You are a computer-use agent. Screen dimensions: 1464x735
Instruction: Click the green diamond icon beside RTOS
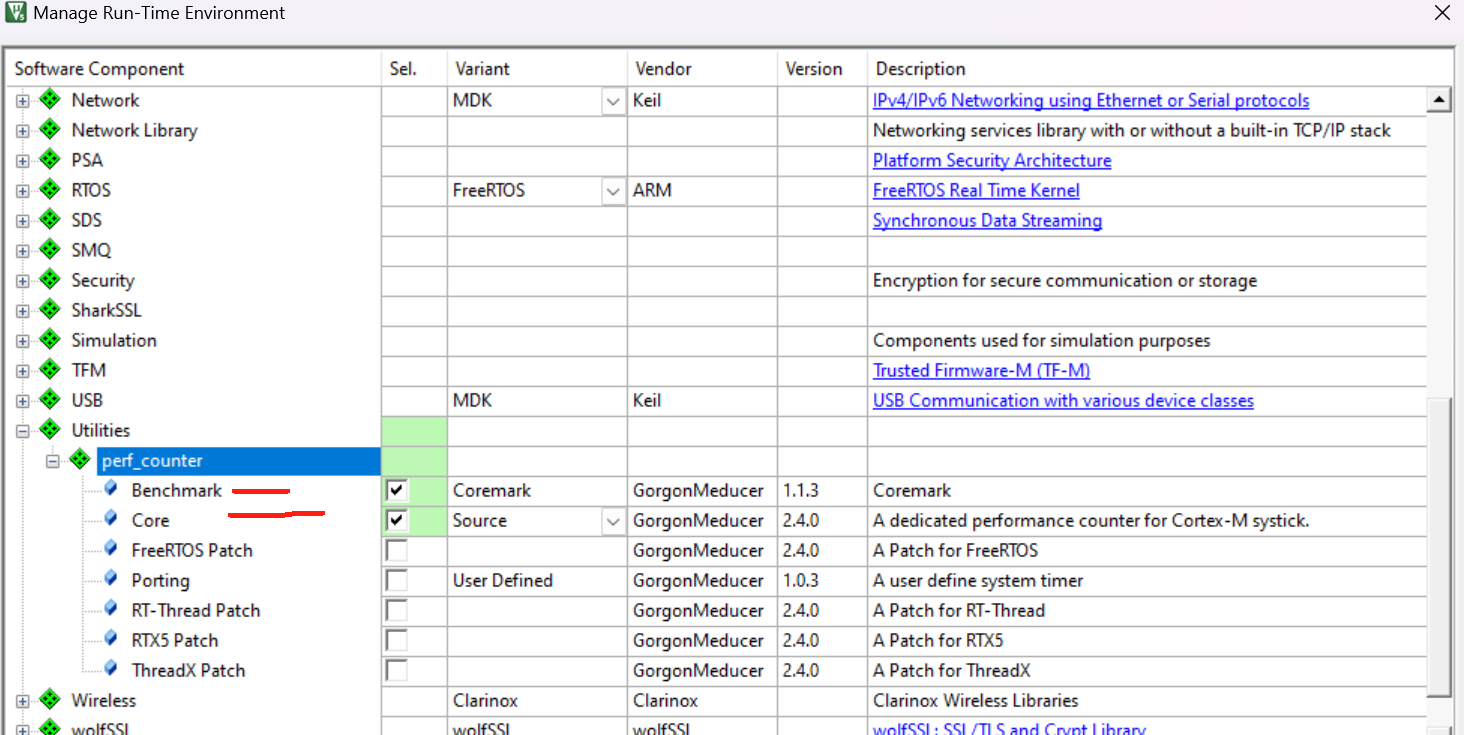(50, 190)
